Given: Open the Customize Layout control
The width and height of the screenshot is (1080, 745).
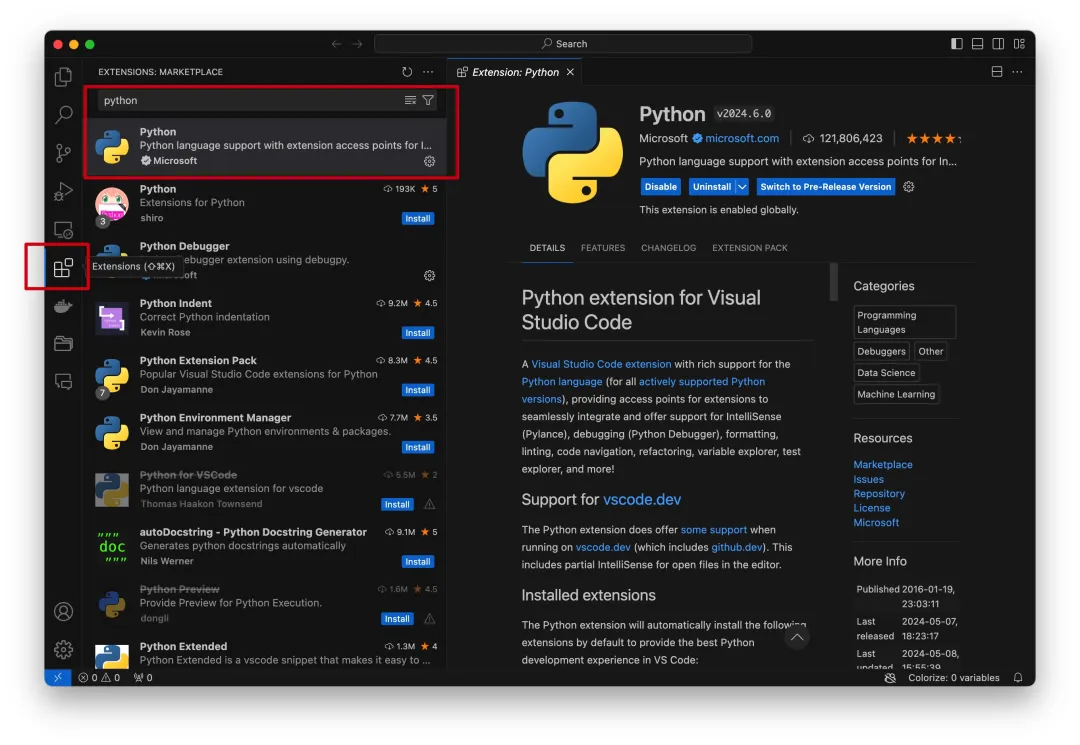Looking at the screenshot, I should click(1019, 44).
